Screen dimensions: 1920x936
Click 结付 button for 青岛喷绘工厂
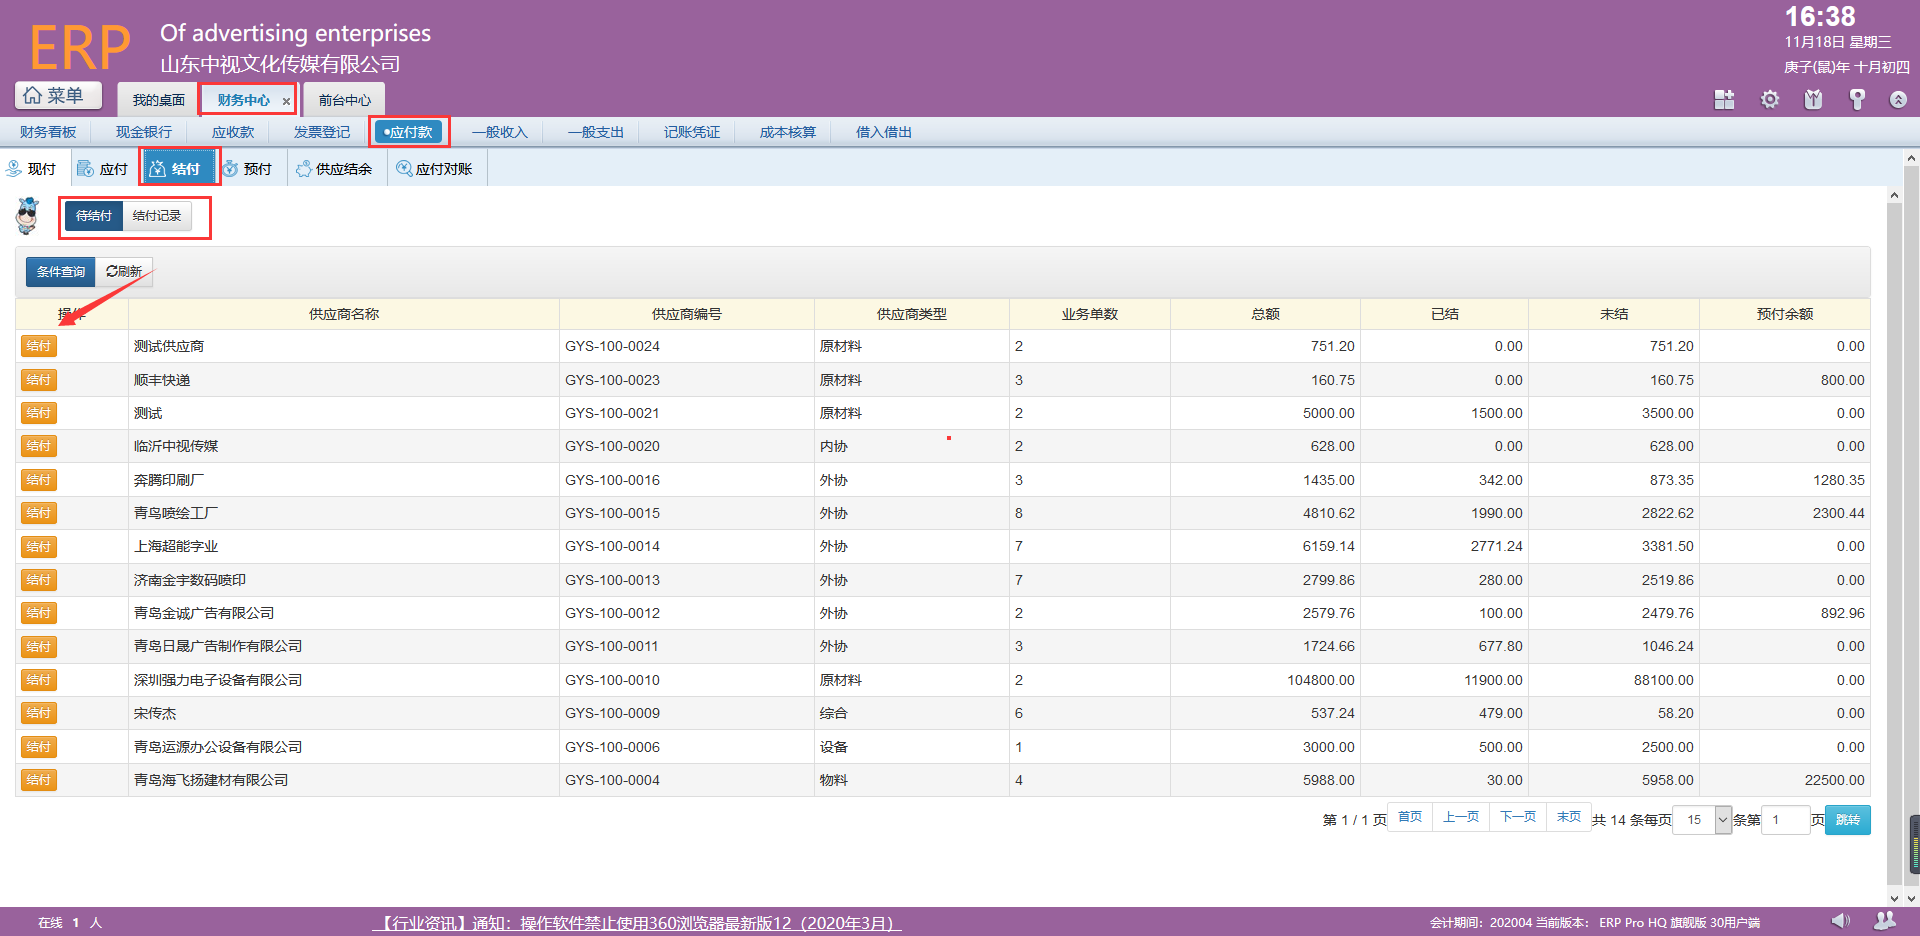click(x=39, y=513)
